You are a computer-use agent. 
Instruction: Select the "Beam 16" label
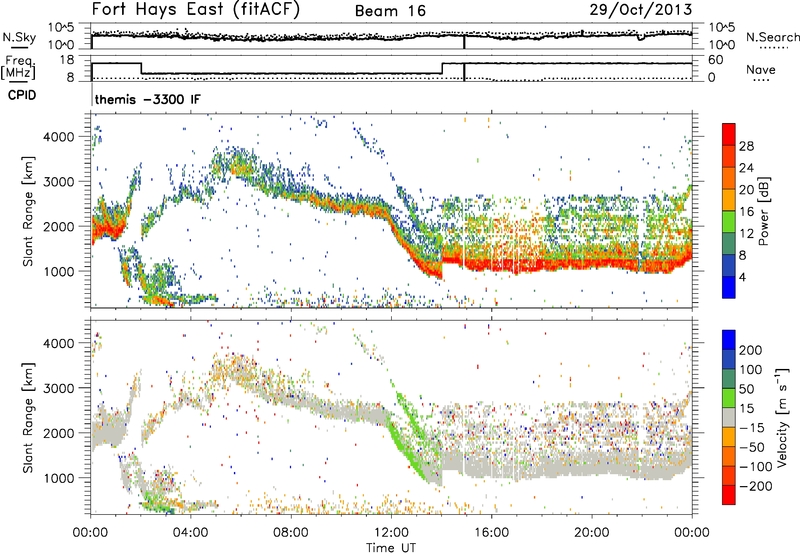pyautogui.click(x=390, y=11)
